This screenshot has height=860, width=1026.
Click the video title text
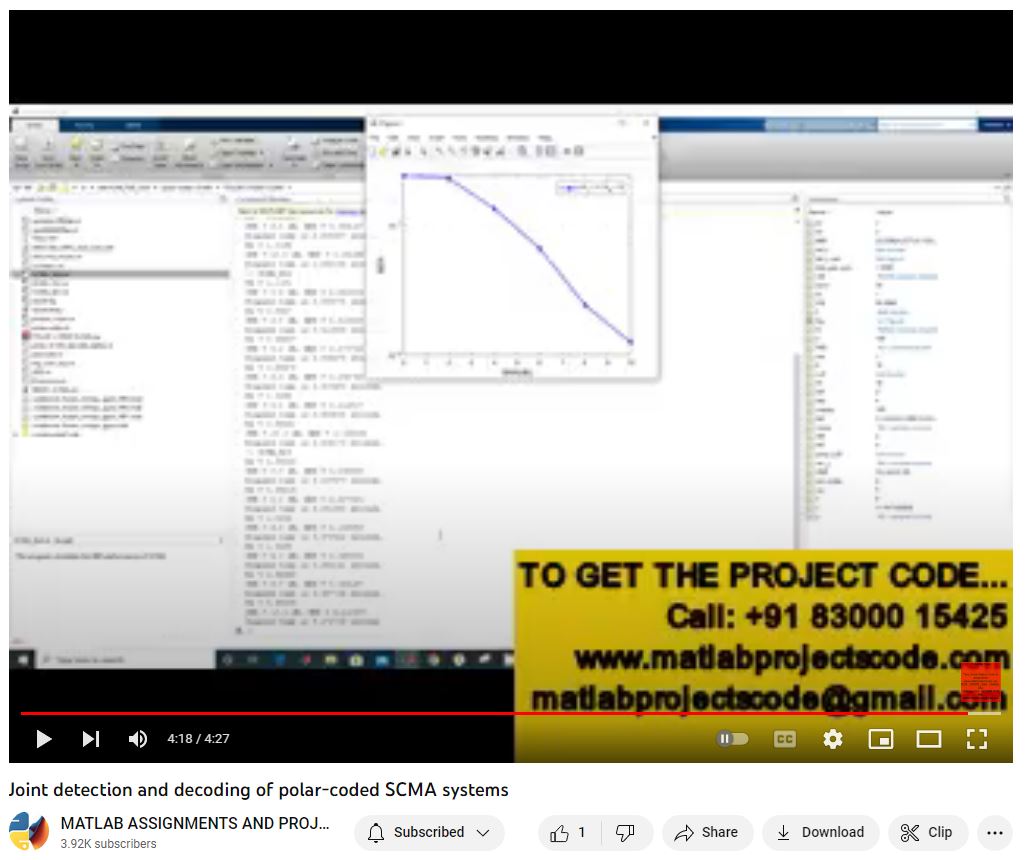tap(258, 790)
